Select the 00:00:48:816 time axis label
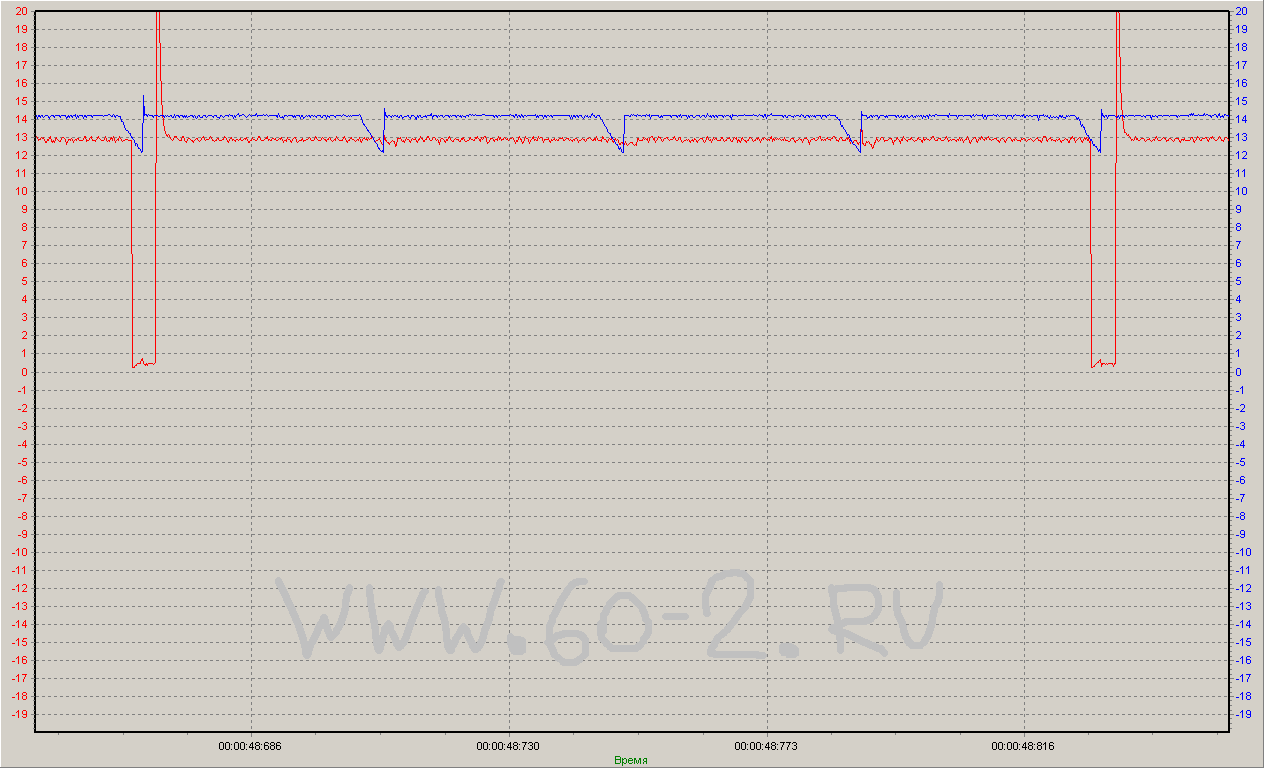The height and width of the screenshot is (768, 1264). 1023,746
